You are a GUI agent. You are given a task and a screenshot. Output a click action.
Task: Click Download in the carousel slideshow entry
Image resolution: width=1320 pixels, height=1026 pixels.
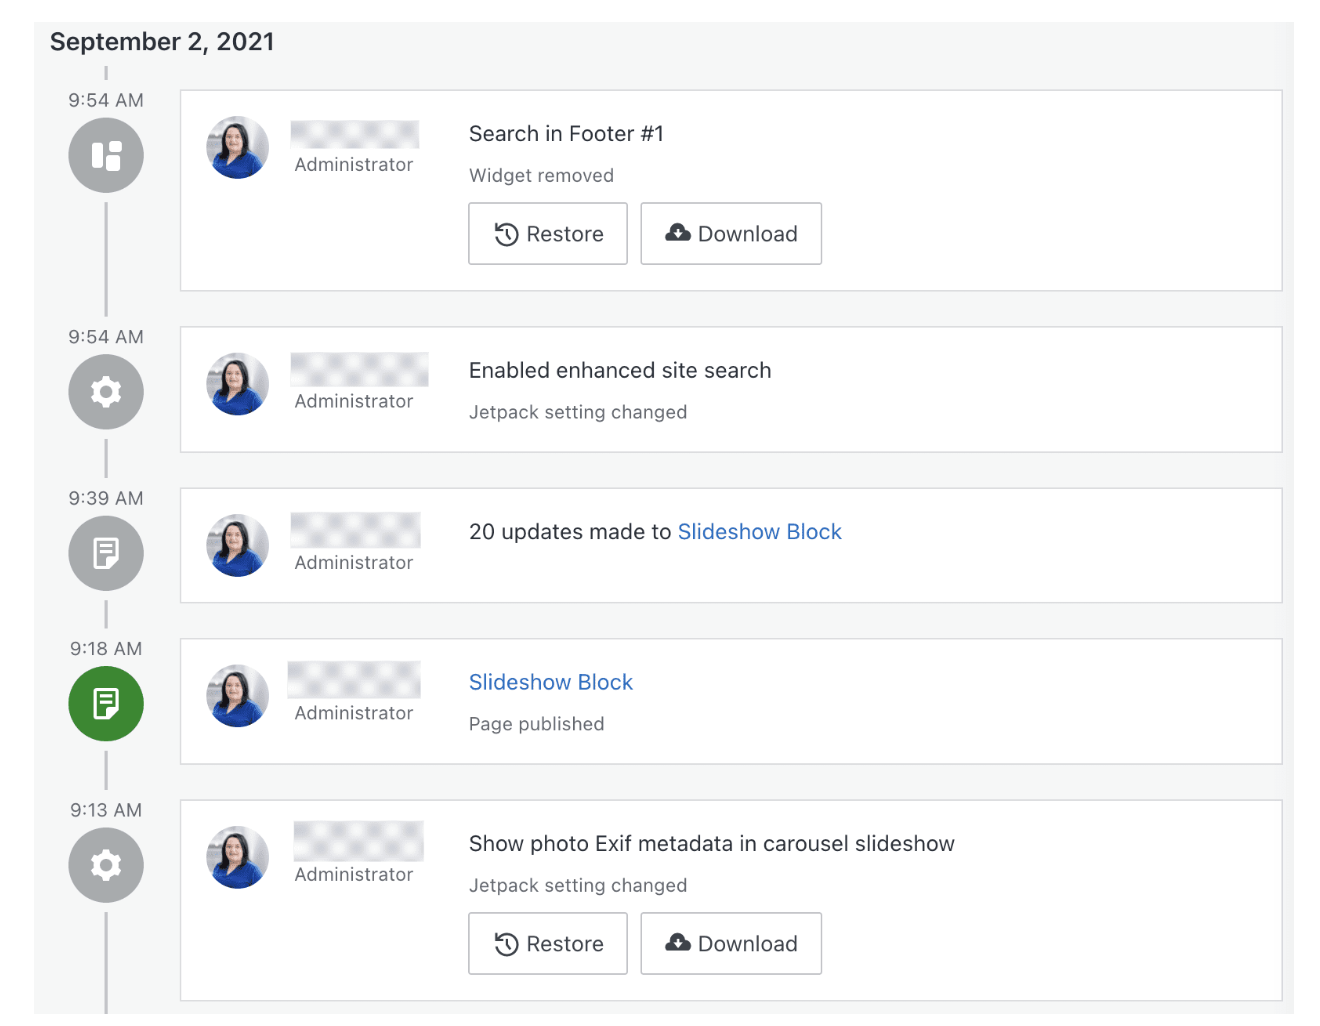(731, 943)
